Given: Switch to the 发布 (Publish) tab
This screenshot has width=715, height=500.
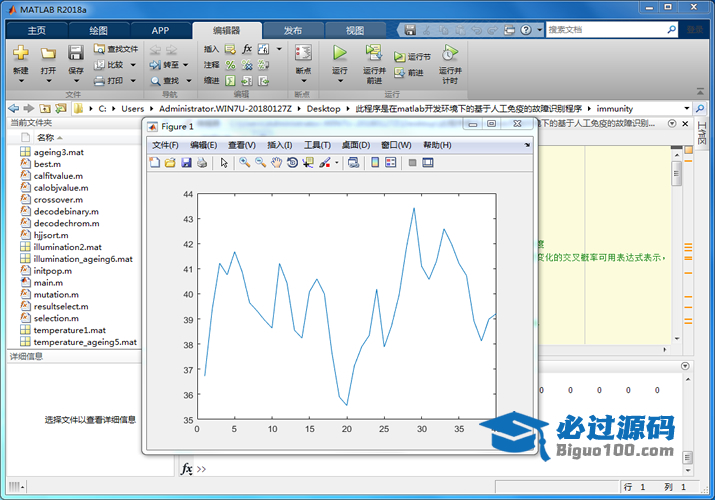Looking at the screenshot, I should pos(293,31).
